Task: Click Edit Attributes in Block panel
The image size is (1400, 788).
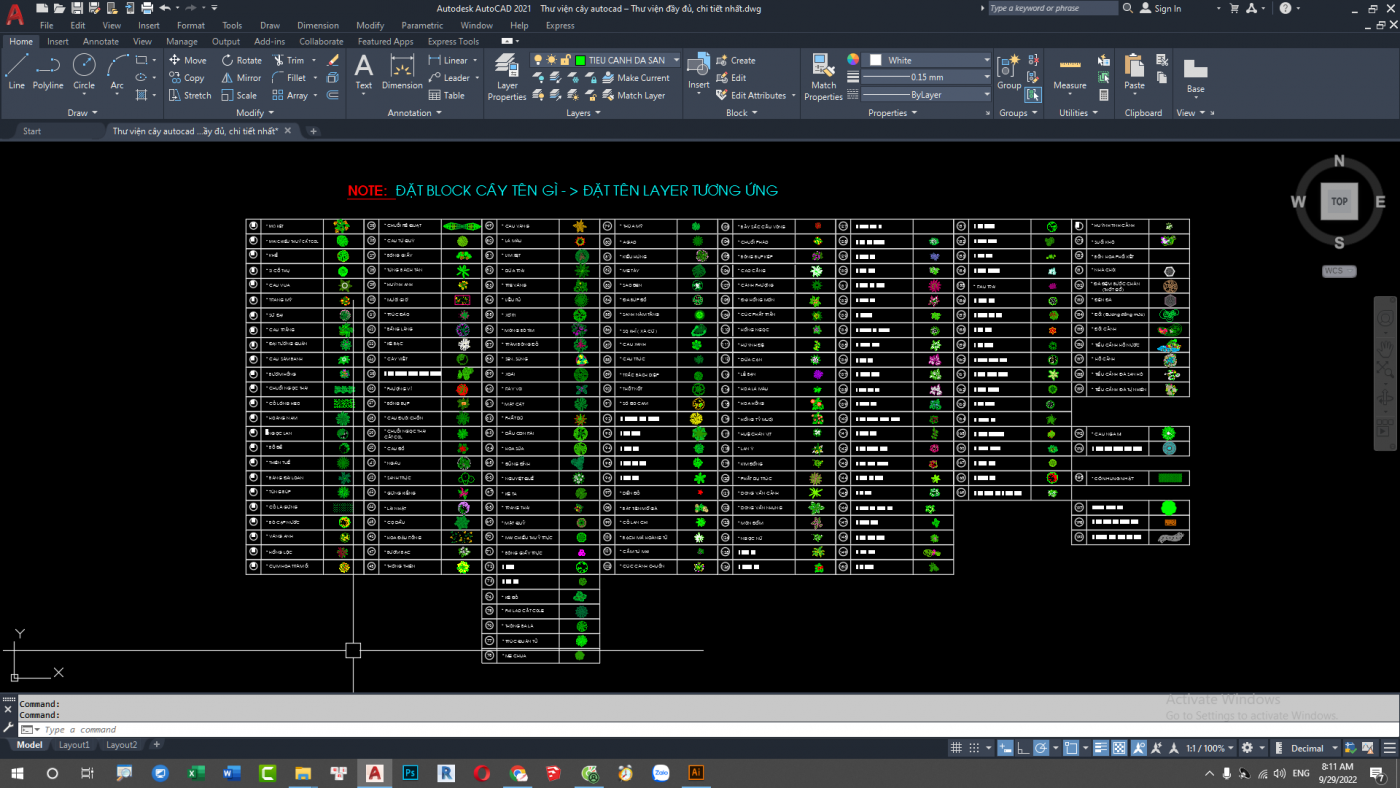Action: click(x=756, y=95)
